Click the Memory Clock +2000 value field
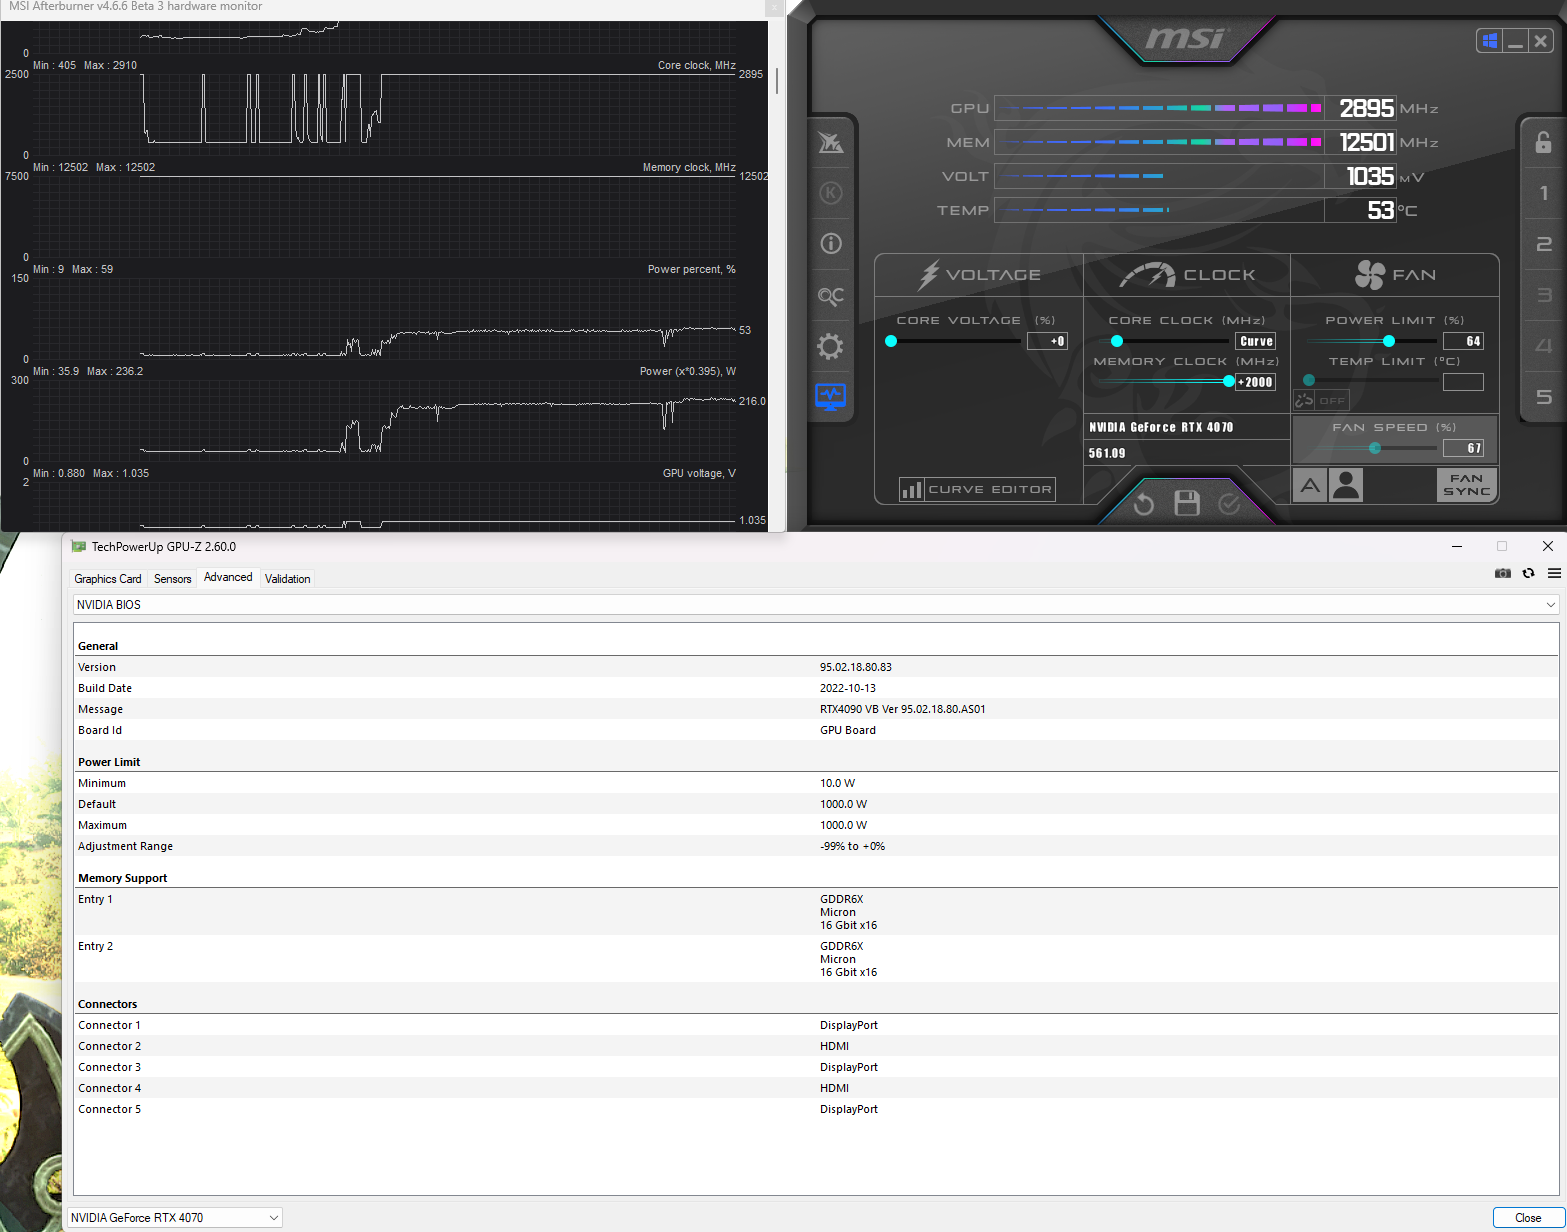The image size is (1567, 1232). (x=1256, y=382)
